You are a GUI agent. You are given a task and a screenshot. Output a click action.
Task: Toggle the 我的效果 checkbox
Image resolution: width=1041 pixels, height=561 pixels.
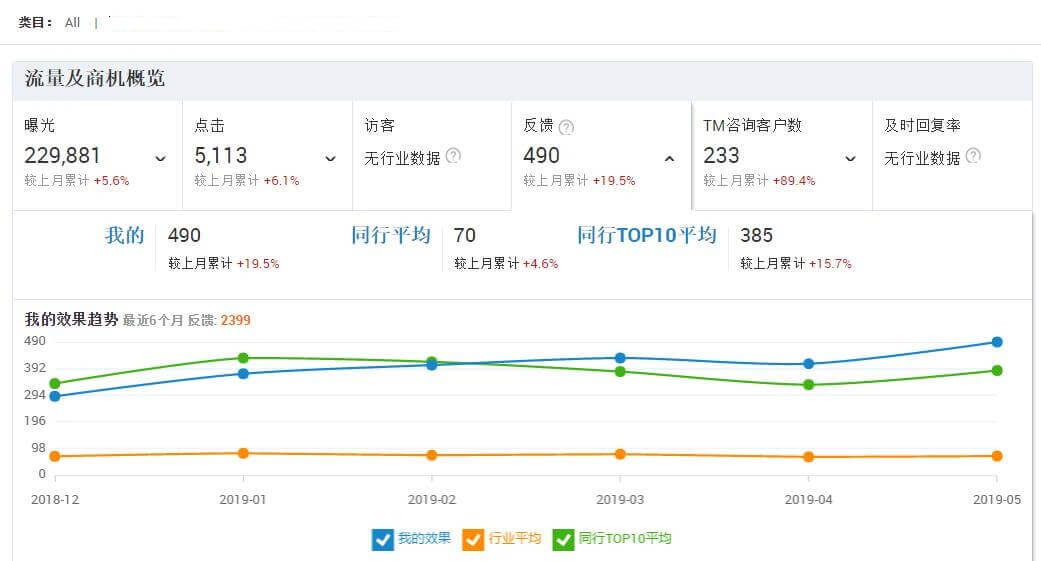(382, 539)
